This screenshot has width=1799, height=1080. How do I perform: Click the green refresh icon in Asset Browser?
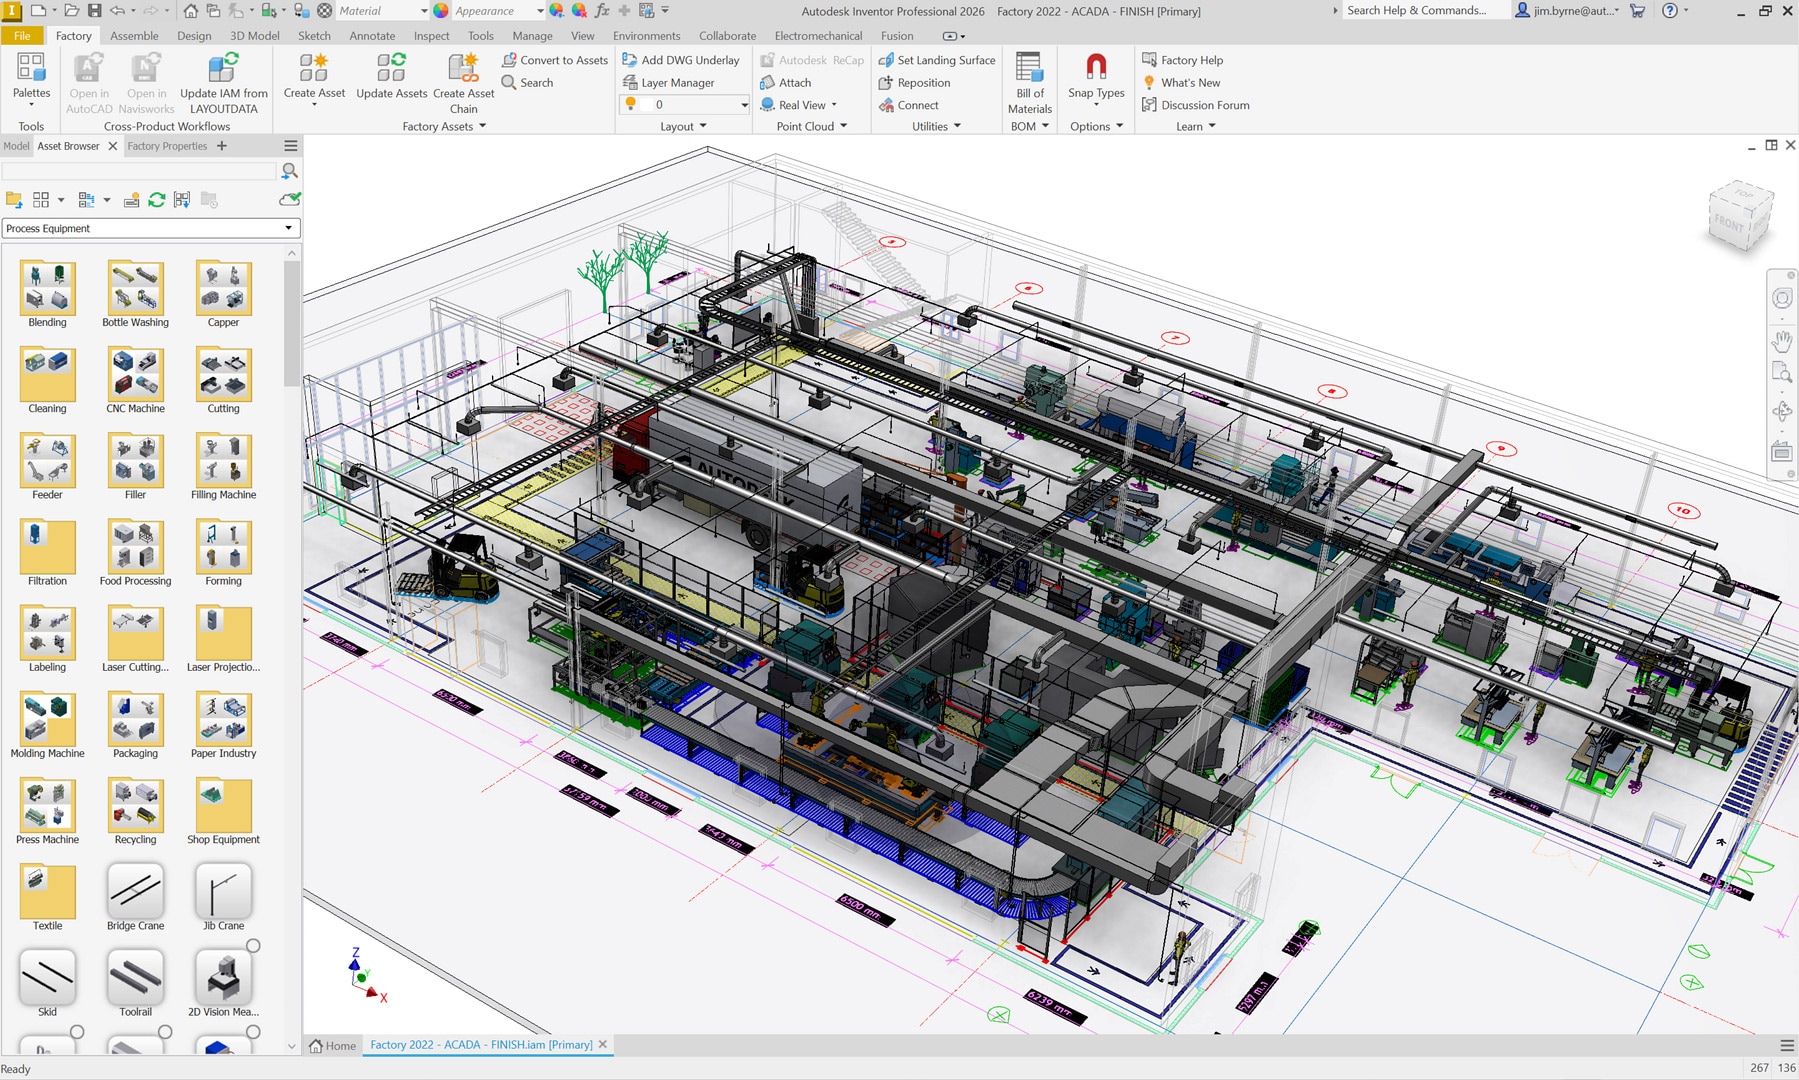pos(157,200)
